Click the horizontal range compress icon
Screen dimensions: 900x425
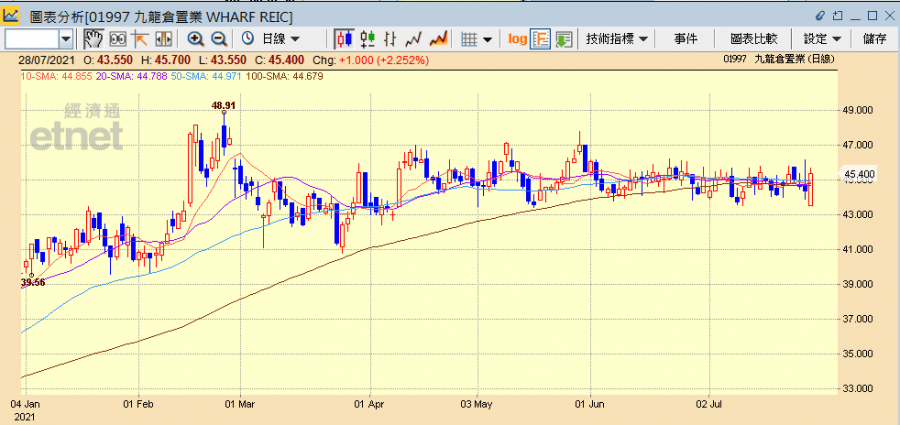(163, 38)
